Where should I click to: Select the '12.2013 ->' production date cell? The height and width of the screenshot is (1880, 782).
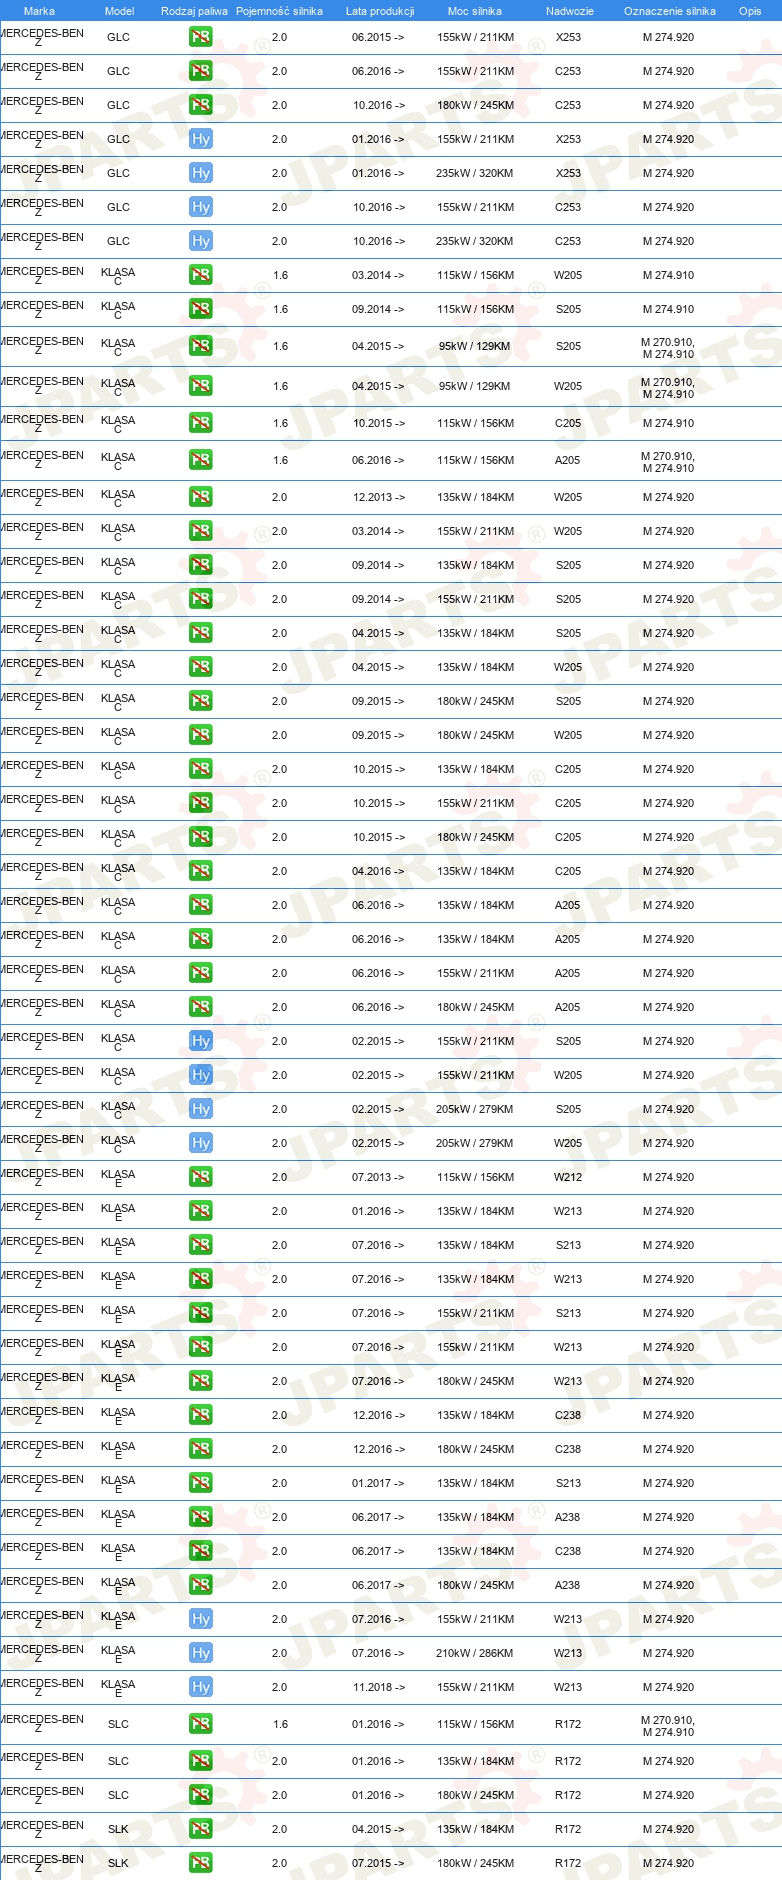click(x=378, y=498)
